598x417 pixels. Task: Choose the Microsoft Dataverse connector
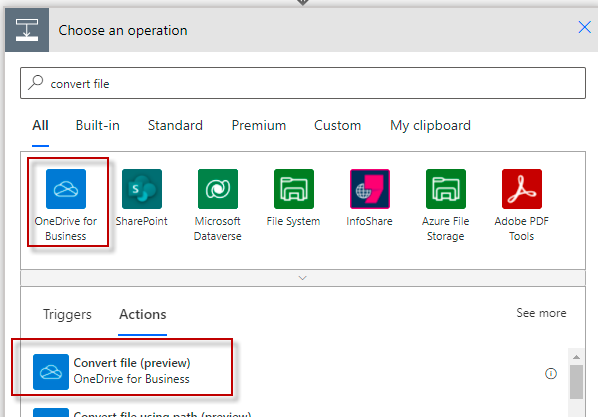tap(218, 189)
